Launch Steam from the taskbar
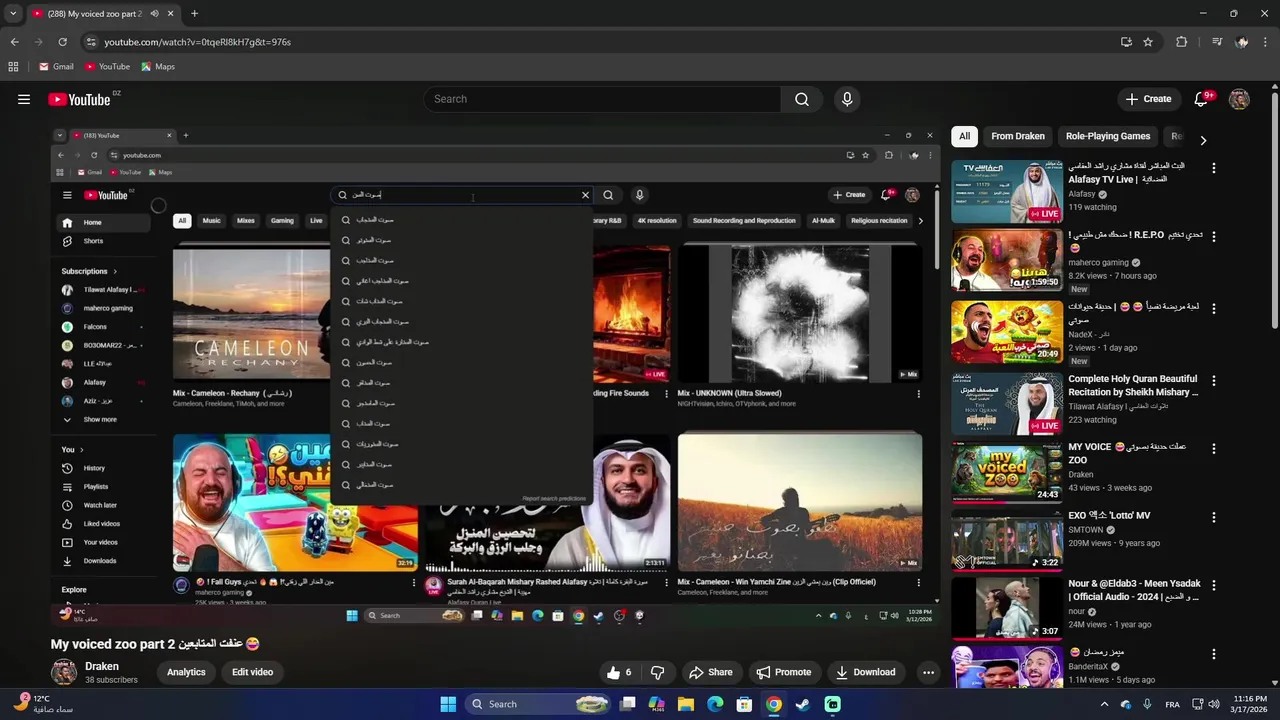This screenshot has width=1280, height=720. (x=803, y=704)
